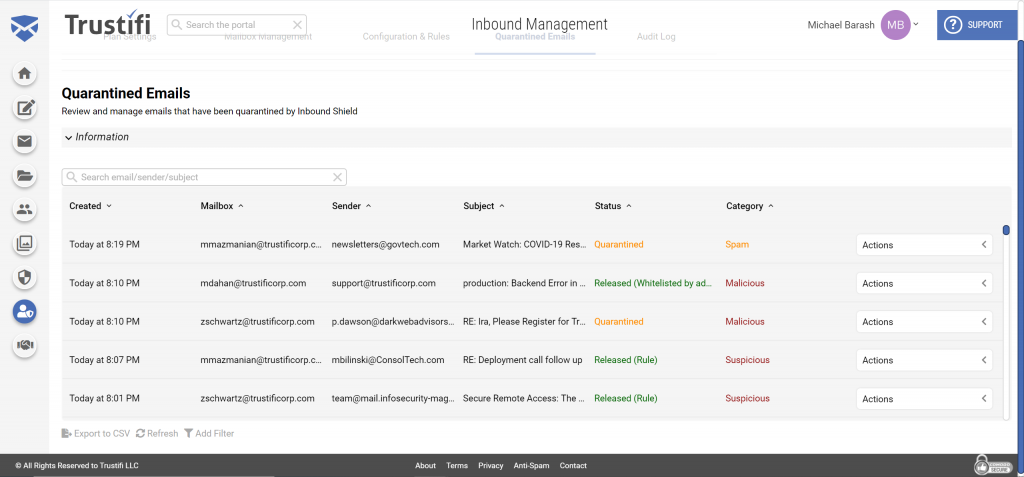Click 'Today at 8:19 PM' cell

[x=104, y=244]
